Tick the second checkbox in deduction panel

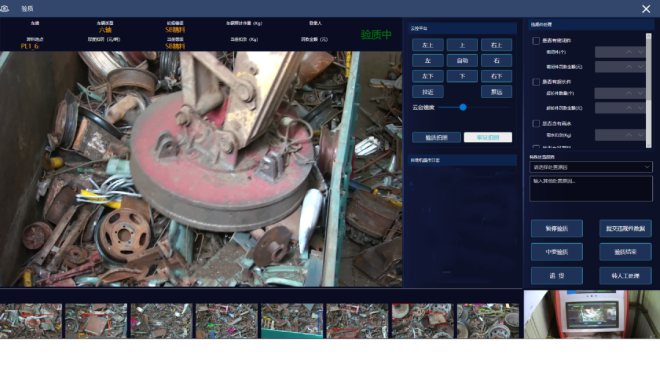tap(536, 82)
